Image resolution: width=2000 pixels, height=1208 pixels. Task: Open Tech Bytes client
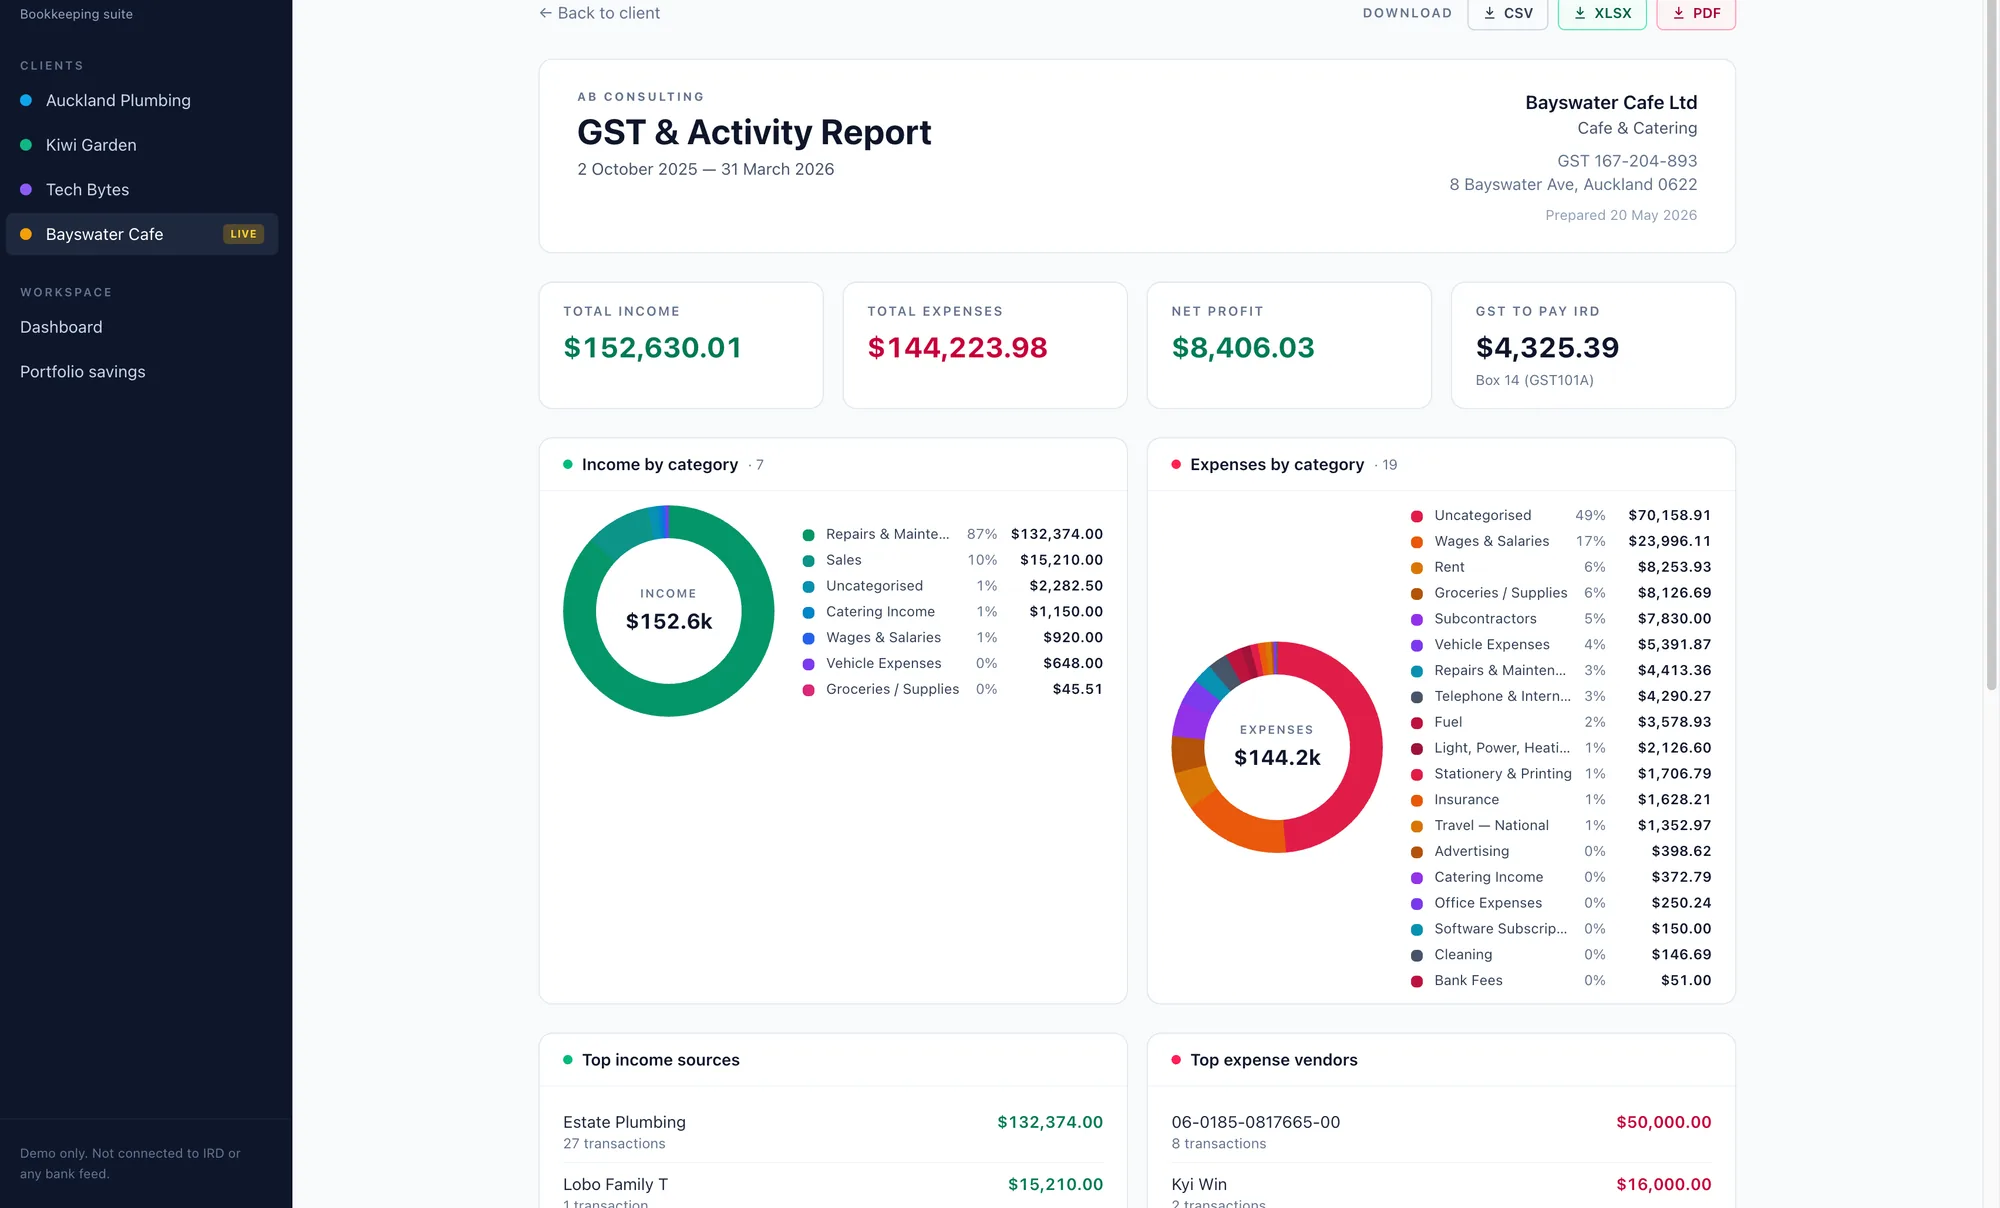tap(142, 189)
